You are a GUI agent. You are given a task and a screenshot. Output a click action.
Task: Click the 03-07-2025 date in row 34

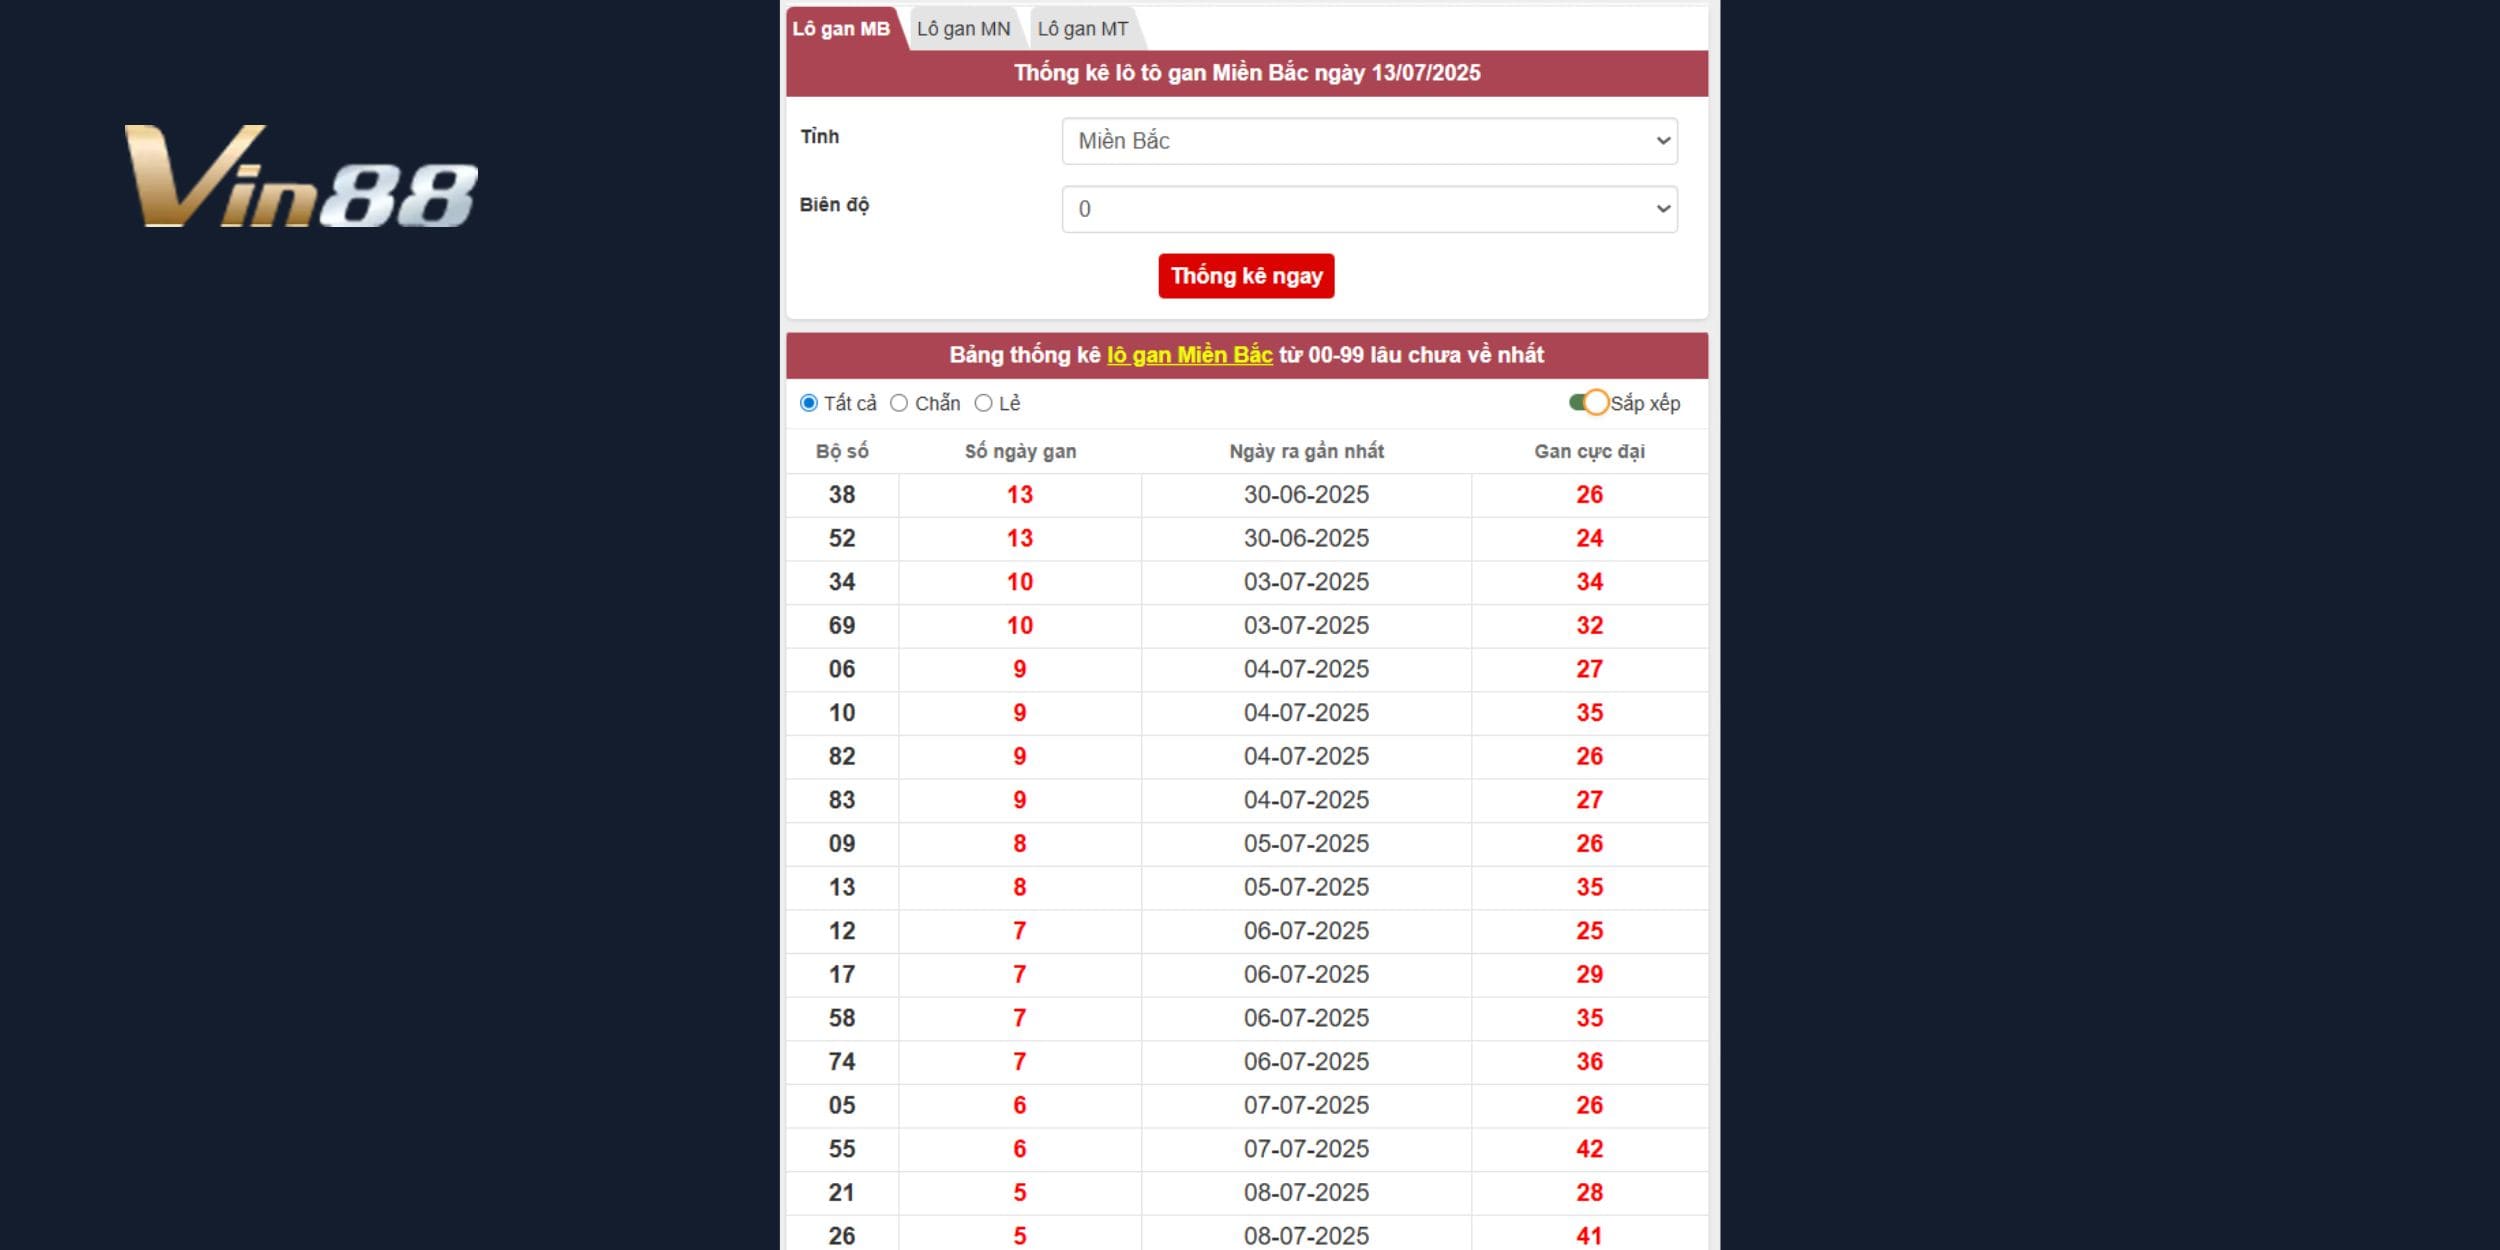point(1306,582)
